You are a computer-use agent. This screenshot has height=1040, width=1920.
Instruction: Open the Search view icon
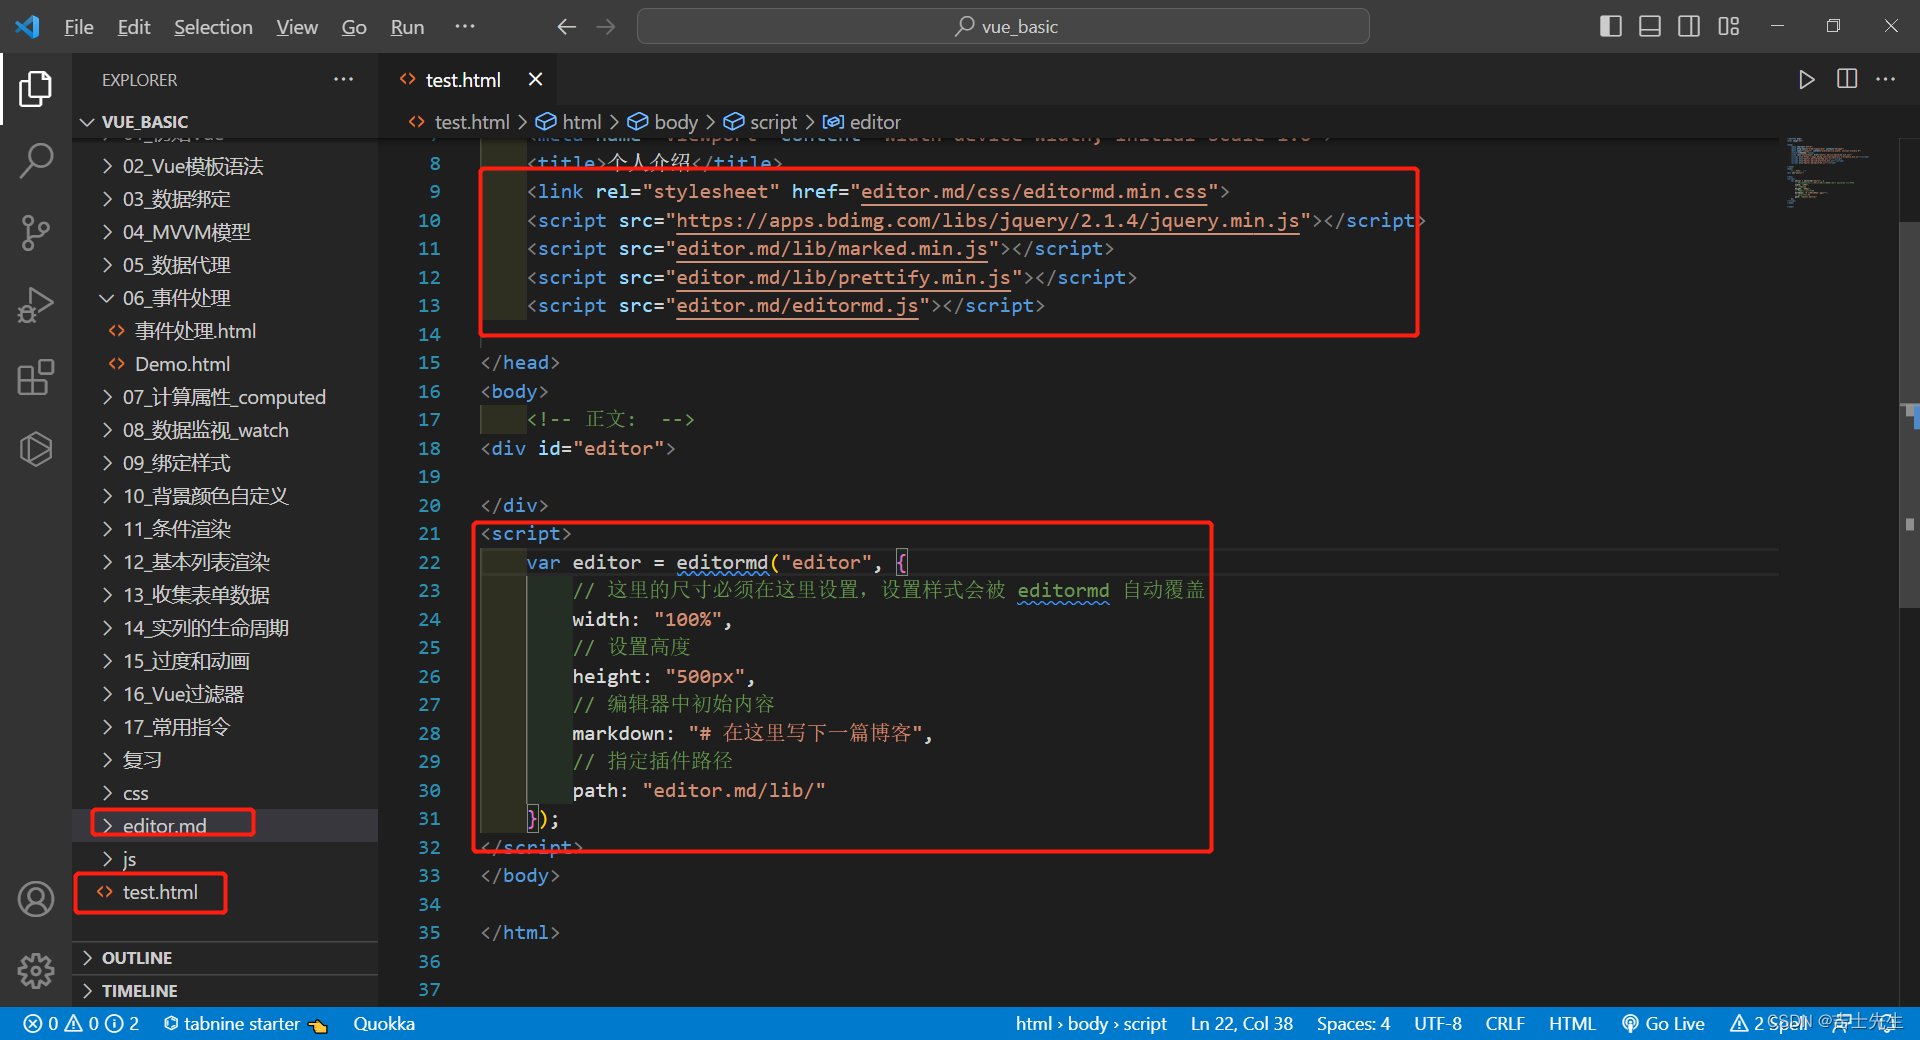coord(36,160)
